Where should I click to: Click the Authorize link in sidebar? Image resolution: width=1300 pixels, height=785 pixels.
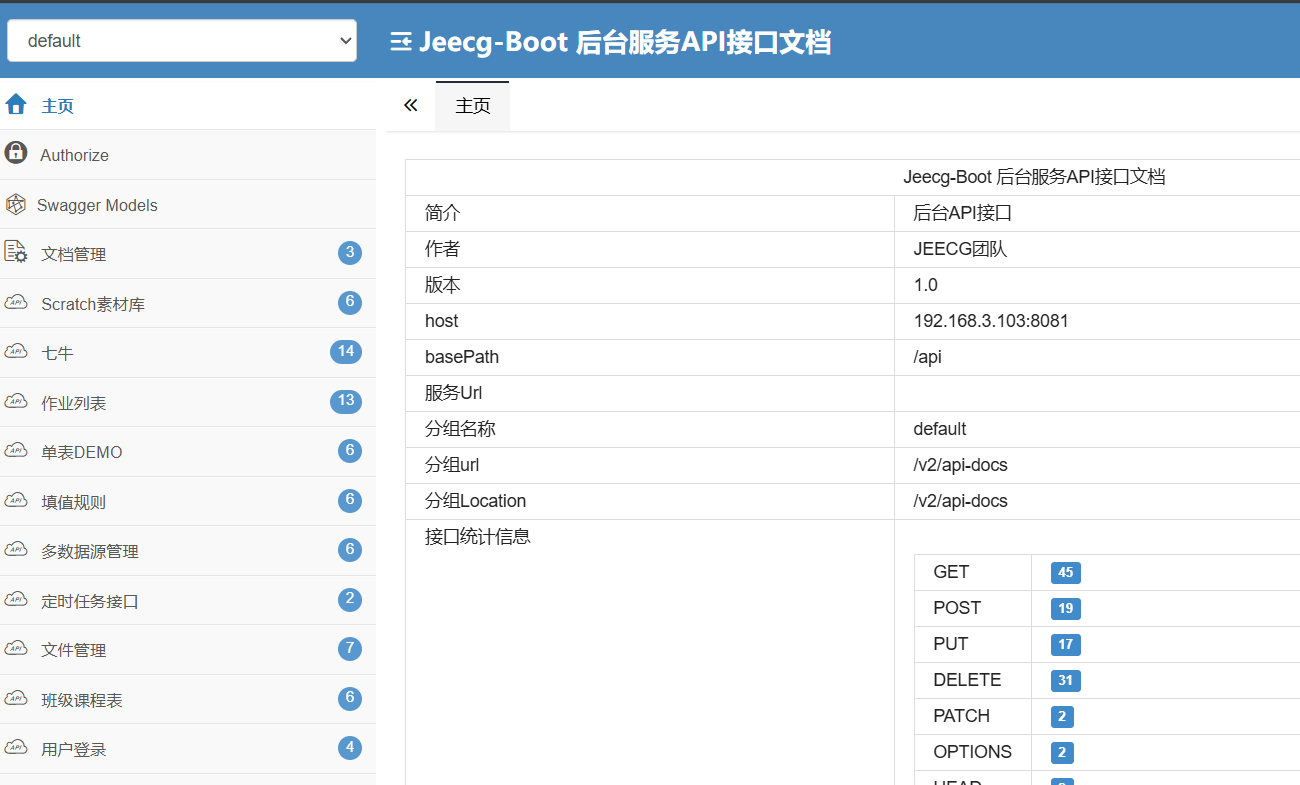74,155
